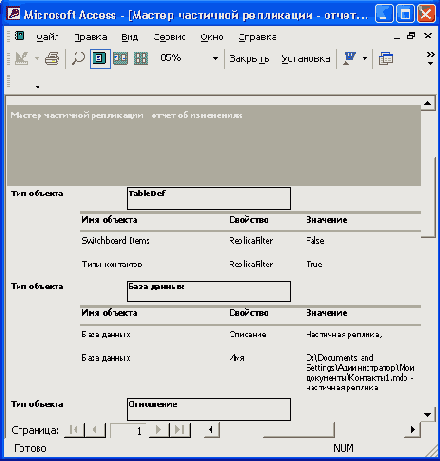Click the Database Window icon

(x=386, y=59)
